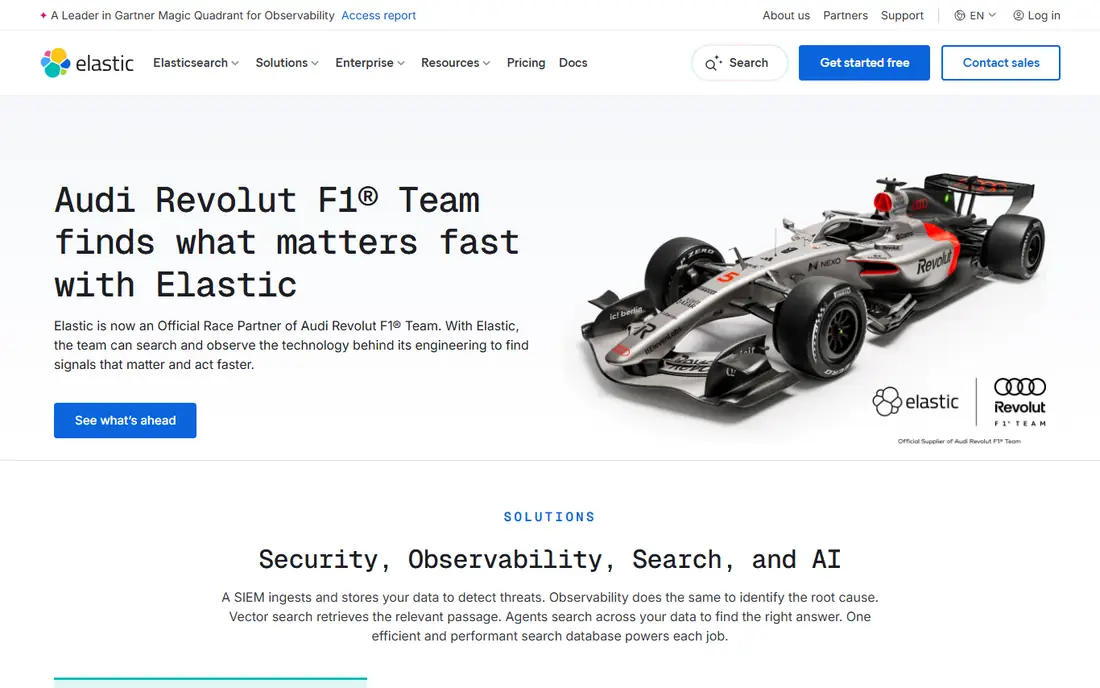This screenshot has width=1100, height=688.
Task: Open the Docs page
Action: pyautogui.click(x=573, y=63)
